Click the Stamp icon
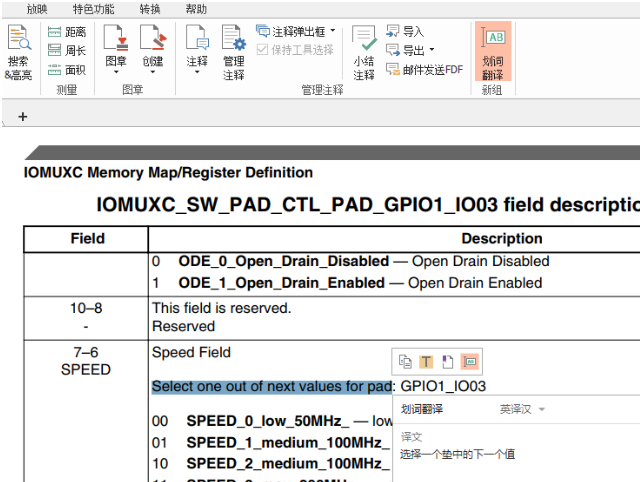The height and width of the screenshot is (482, 640). pyautogui.click(x=116, y=38)
